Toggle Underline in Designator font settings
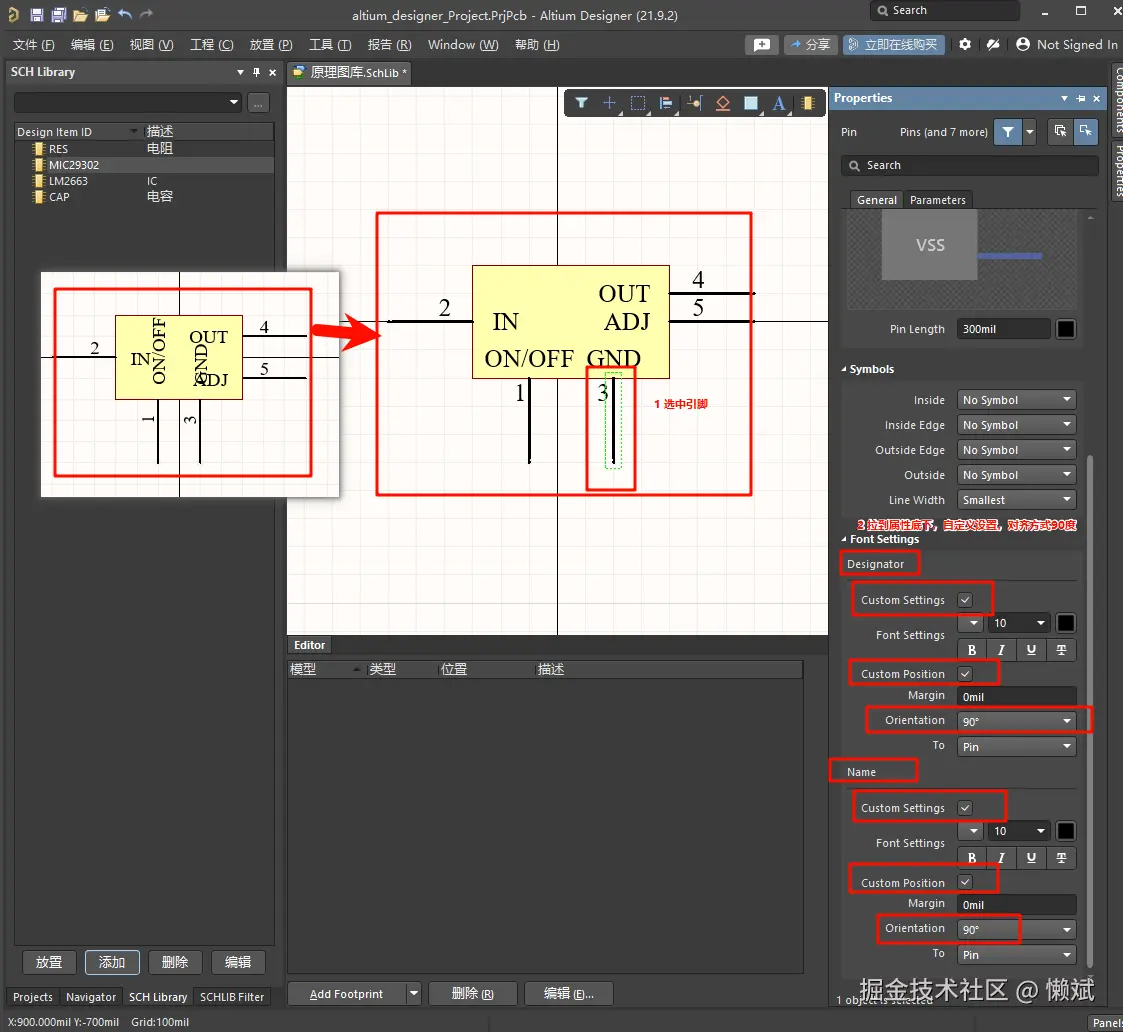Image resolution: width=1123 pixels, height=1032 pixels. coord(1031,650)
